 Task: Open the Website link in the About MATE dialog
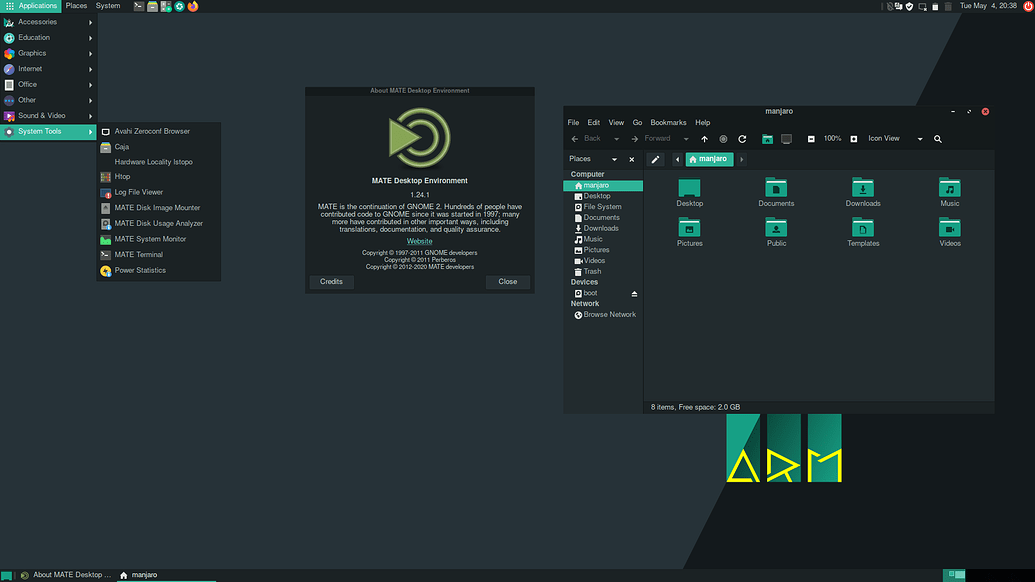[419, 240]
